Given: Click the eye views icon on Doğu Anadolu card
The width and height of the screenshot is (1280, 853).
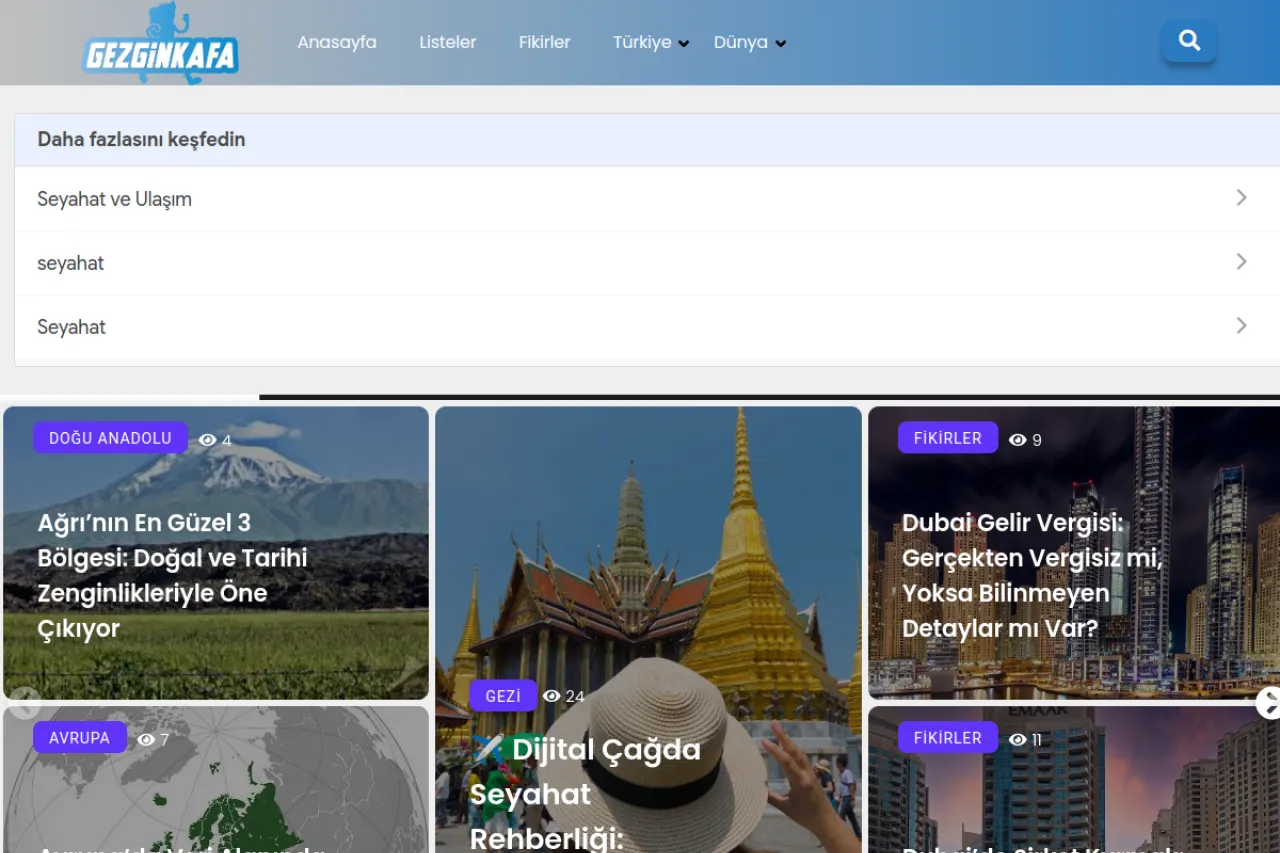Looking at the screenshot, I should 207,440.
